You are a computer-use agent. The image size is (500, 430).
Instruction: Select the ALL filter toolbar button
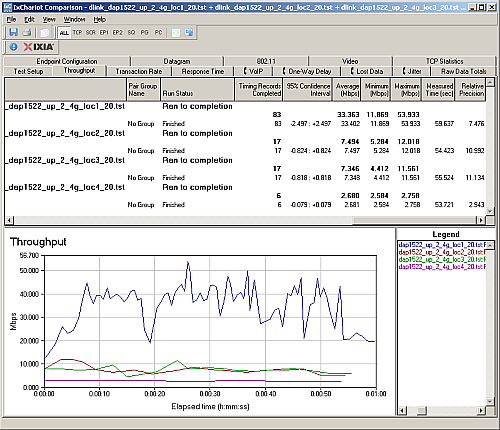tap(64, 32)
